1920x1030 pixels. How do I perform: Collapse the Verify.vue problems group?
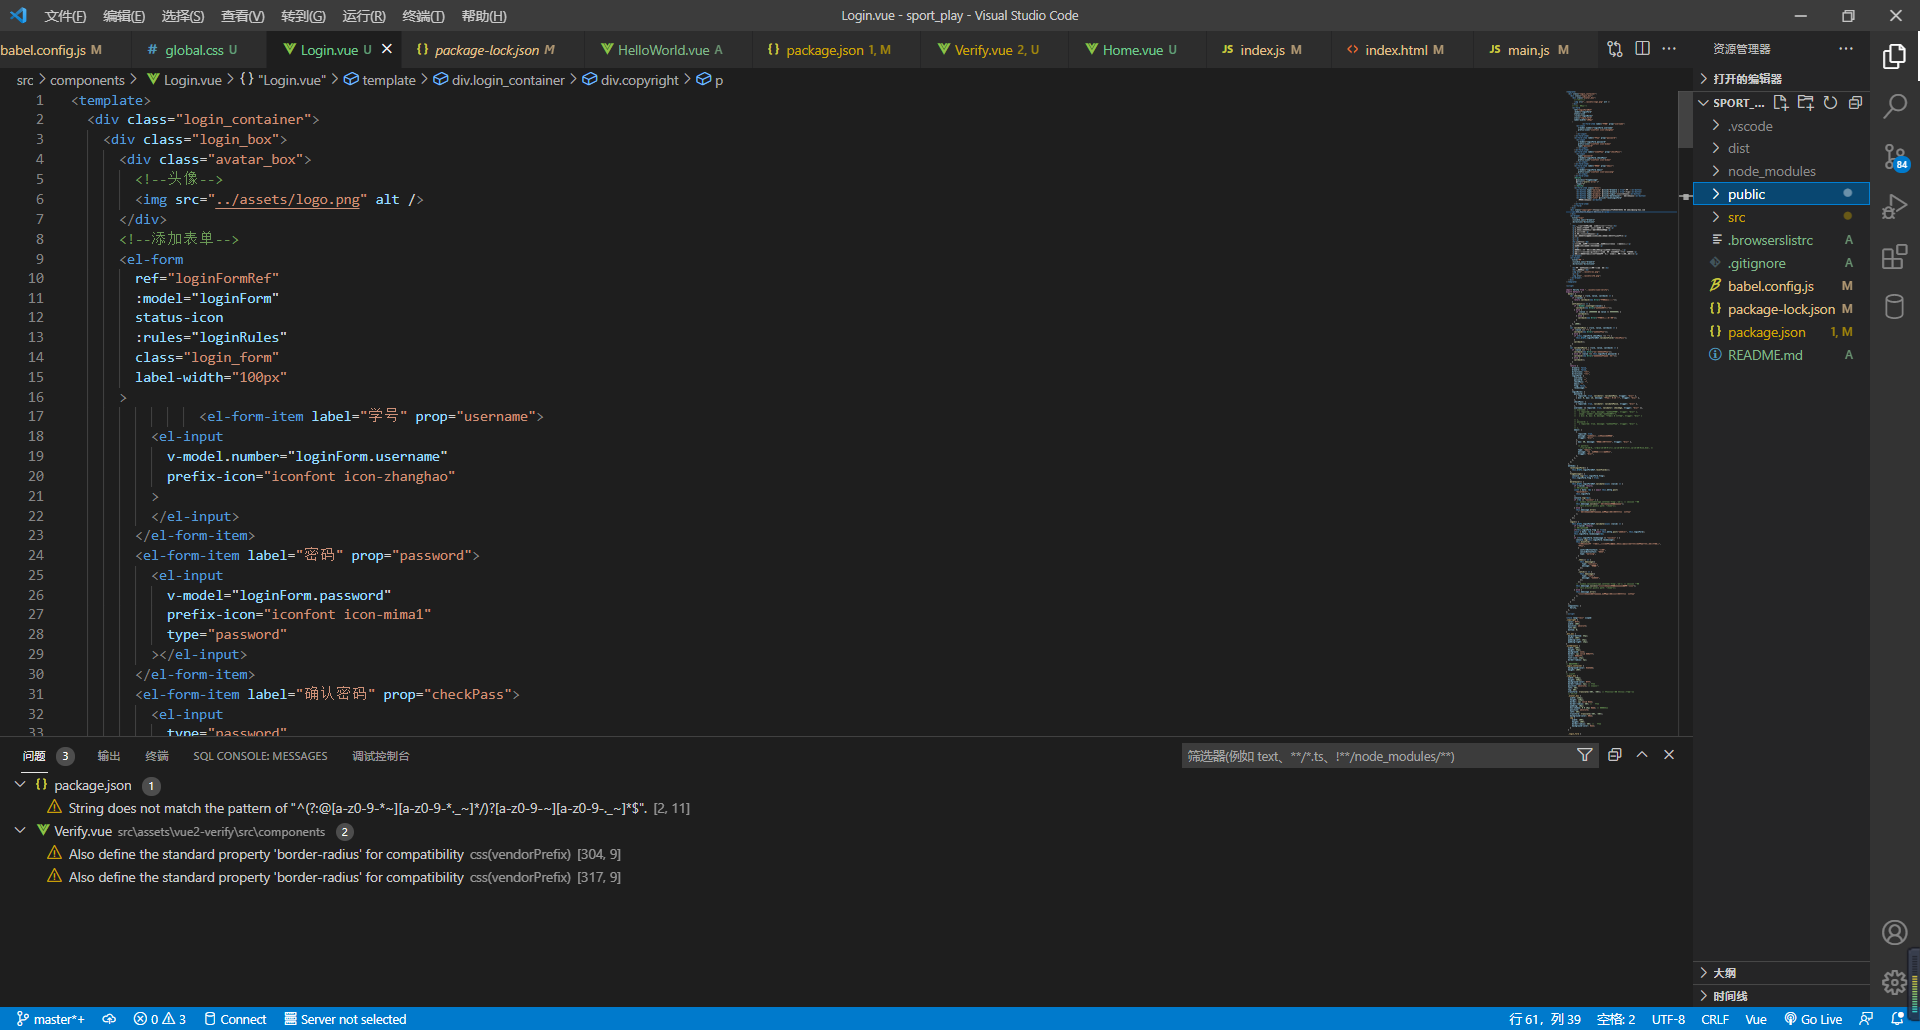(x=20, y=831)
